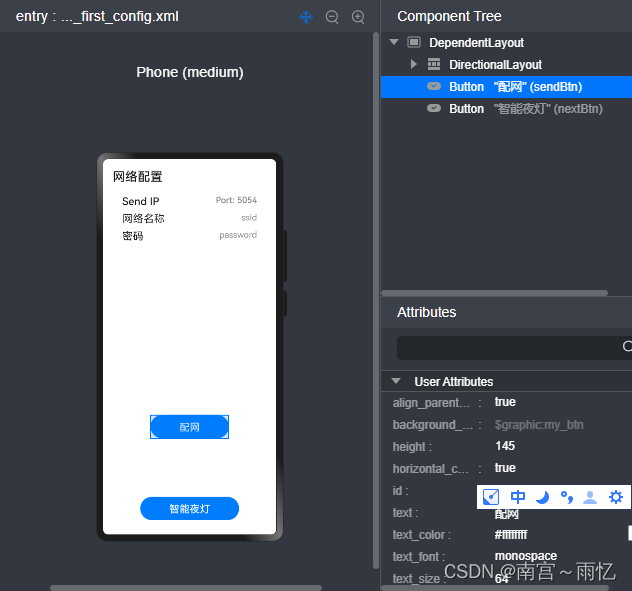
Task: Click the password field in preview
Action: pyautogui.click(x=238, y=235)
